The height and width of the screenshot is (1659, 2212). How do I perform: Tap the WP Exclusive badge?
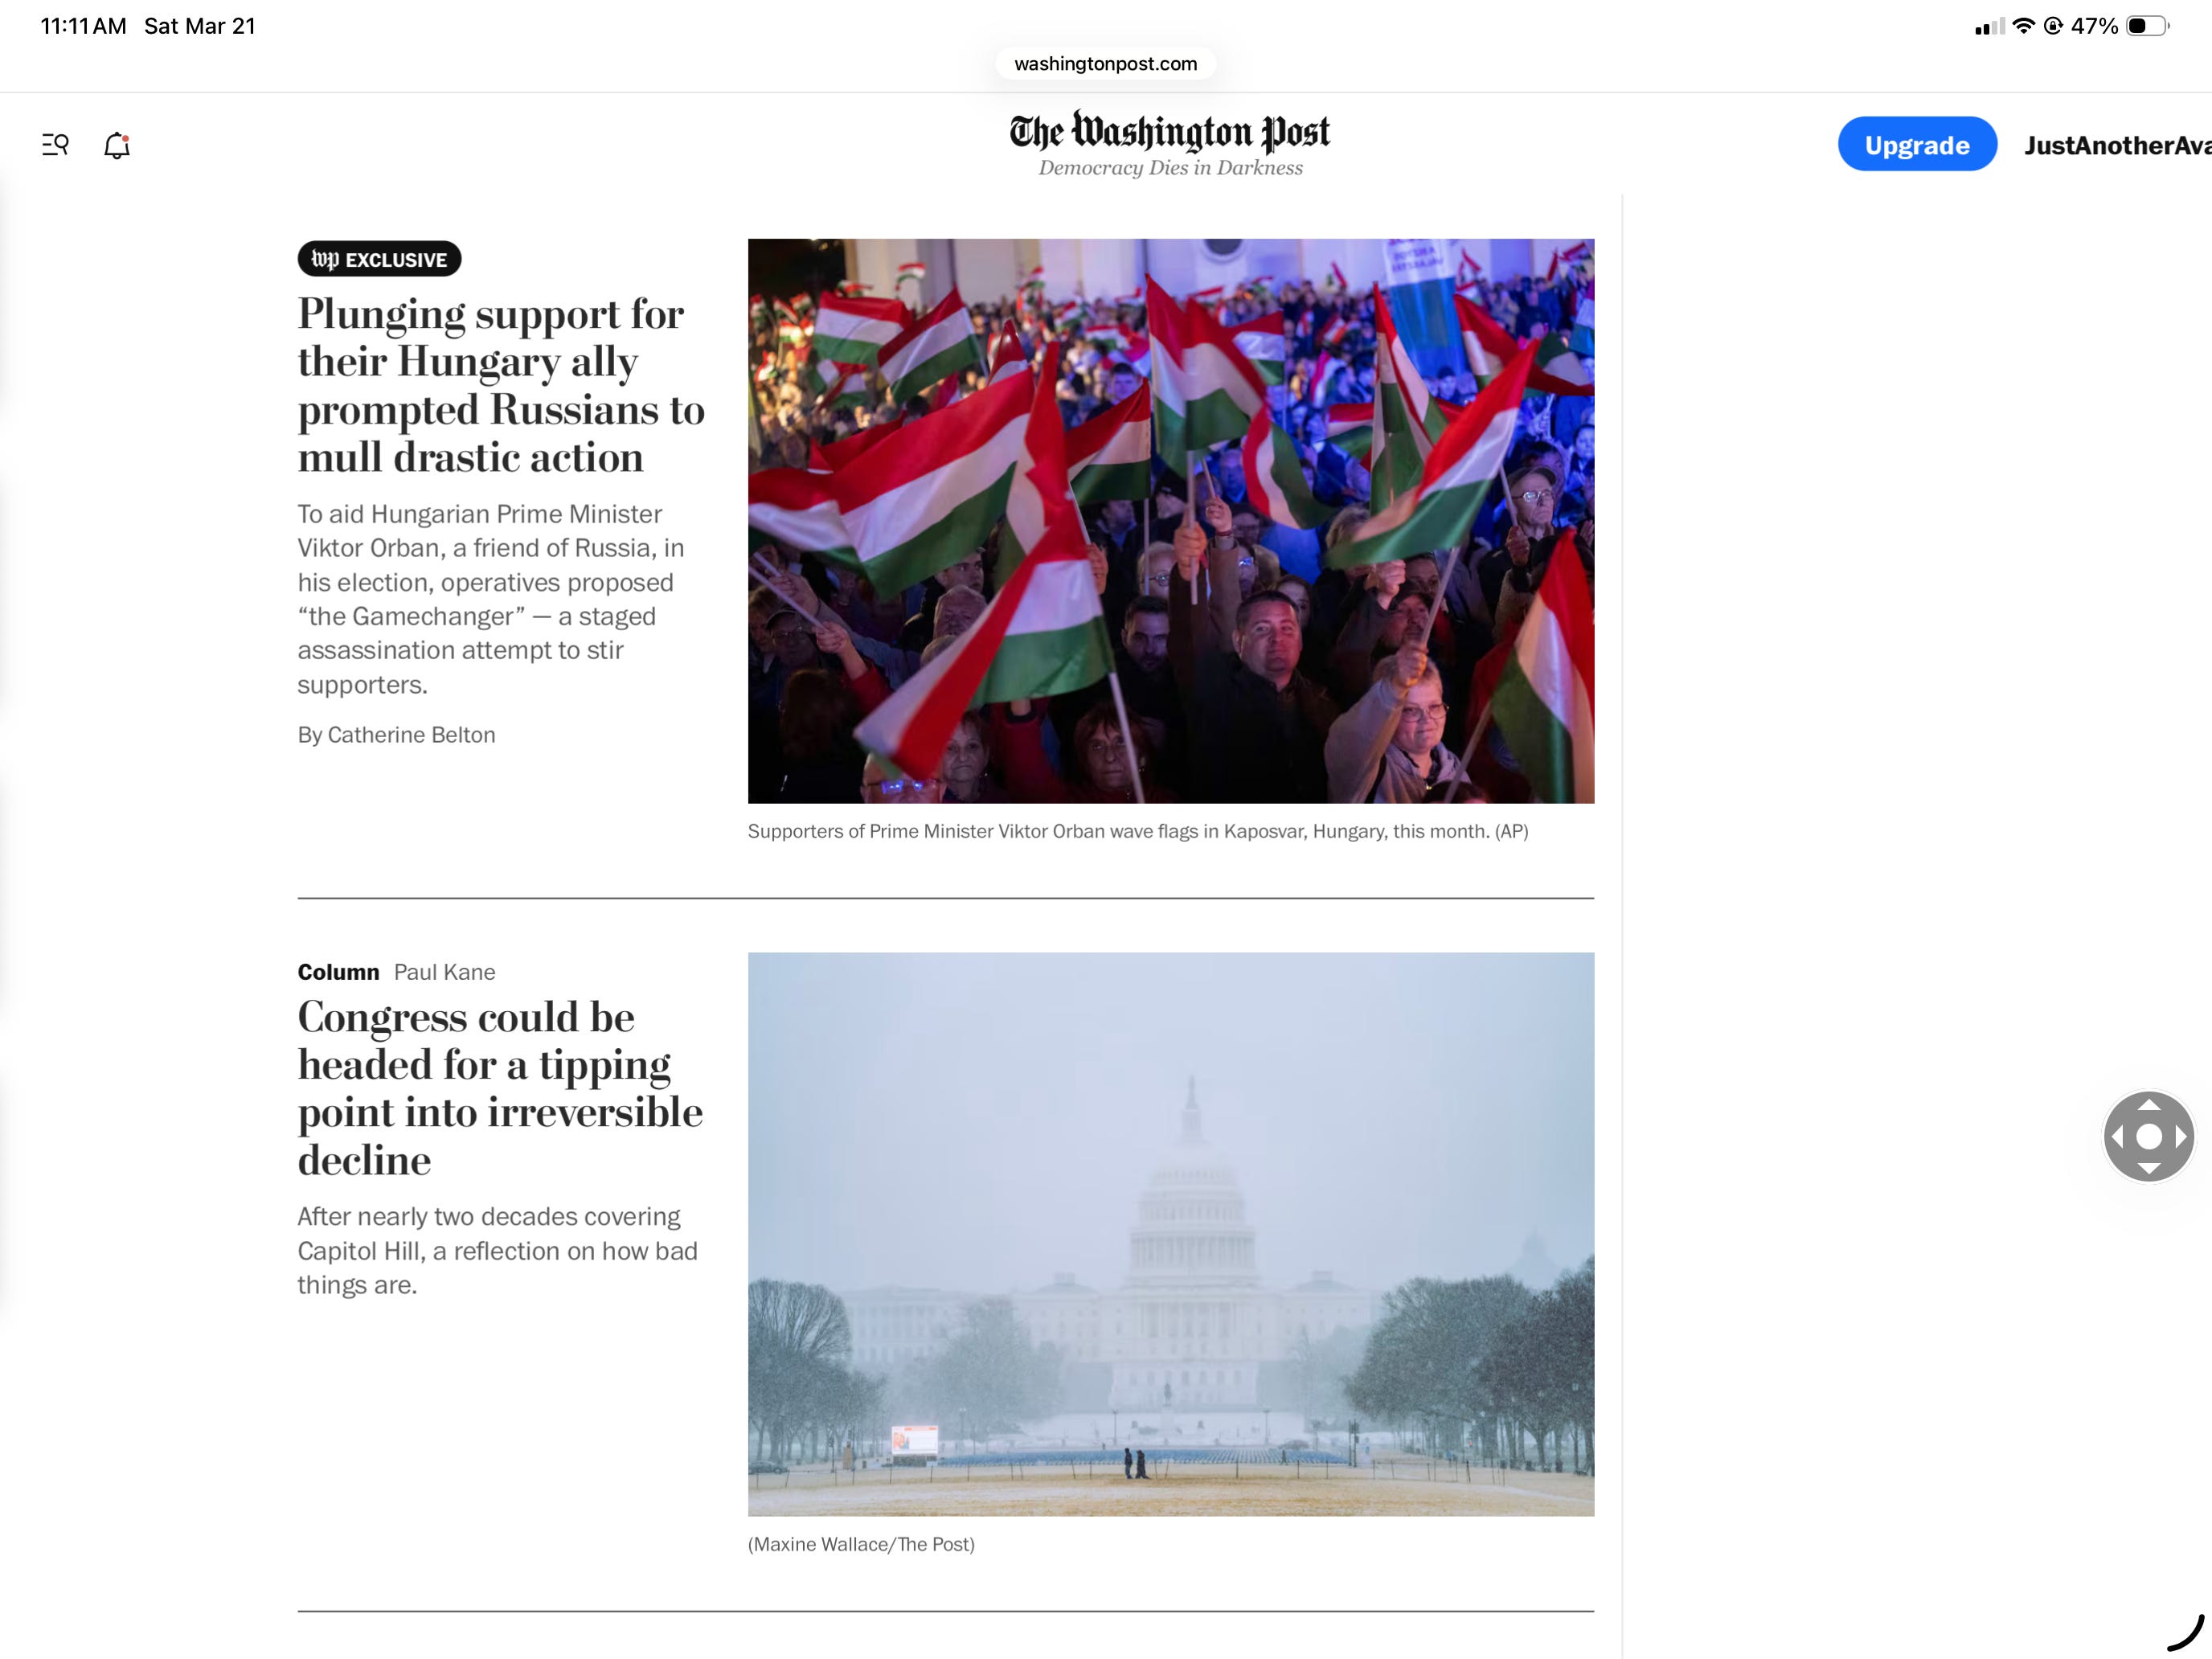point(379,259)
